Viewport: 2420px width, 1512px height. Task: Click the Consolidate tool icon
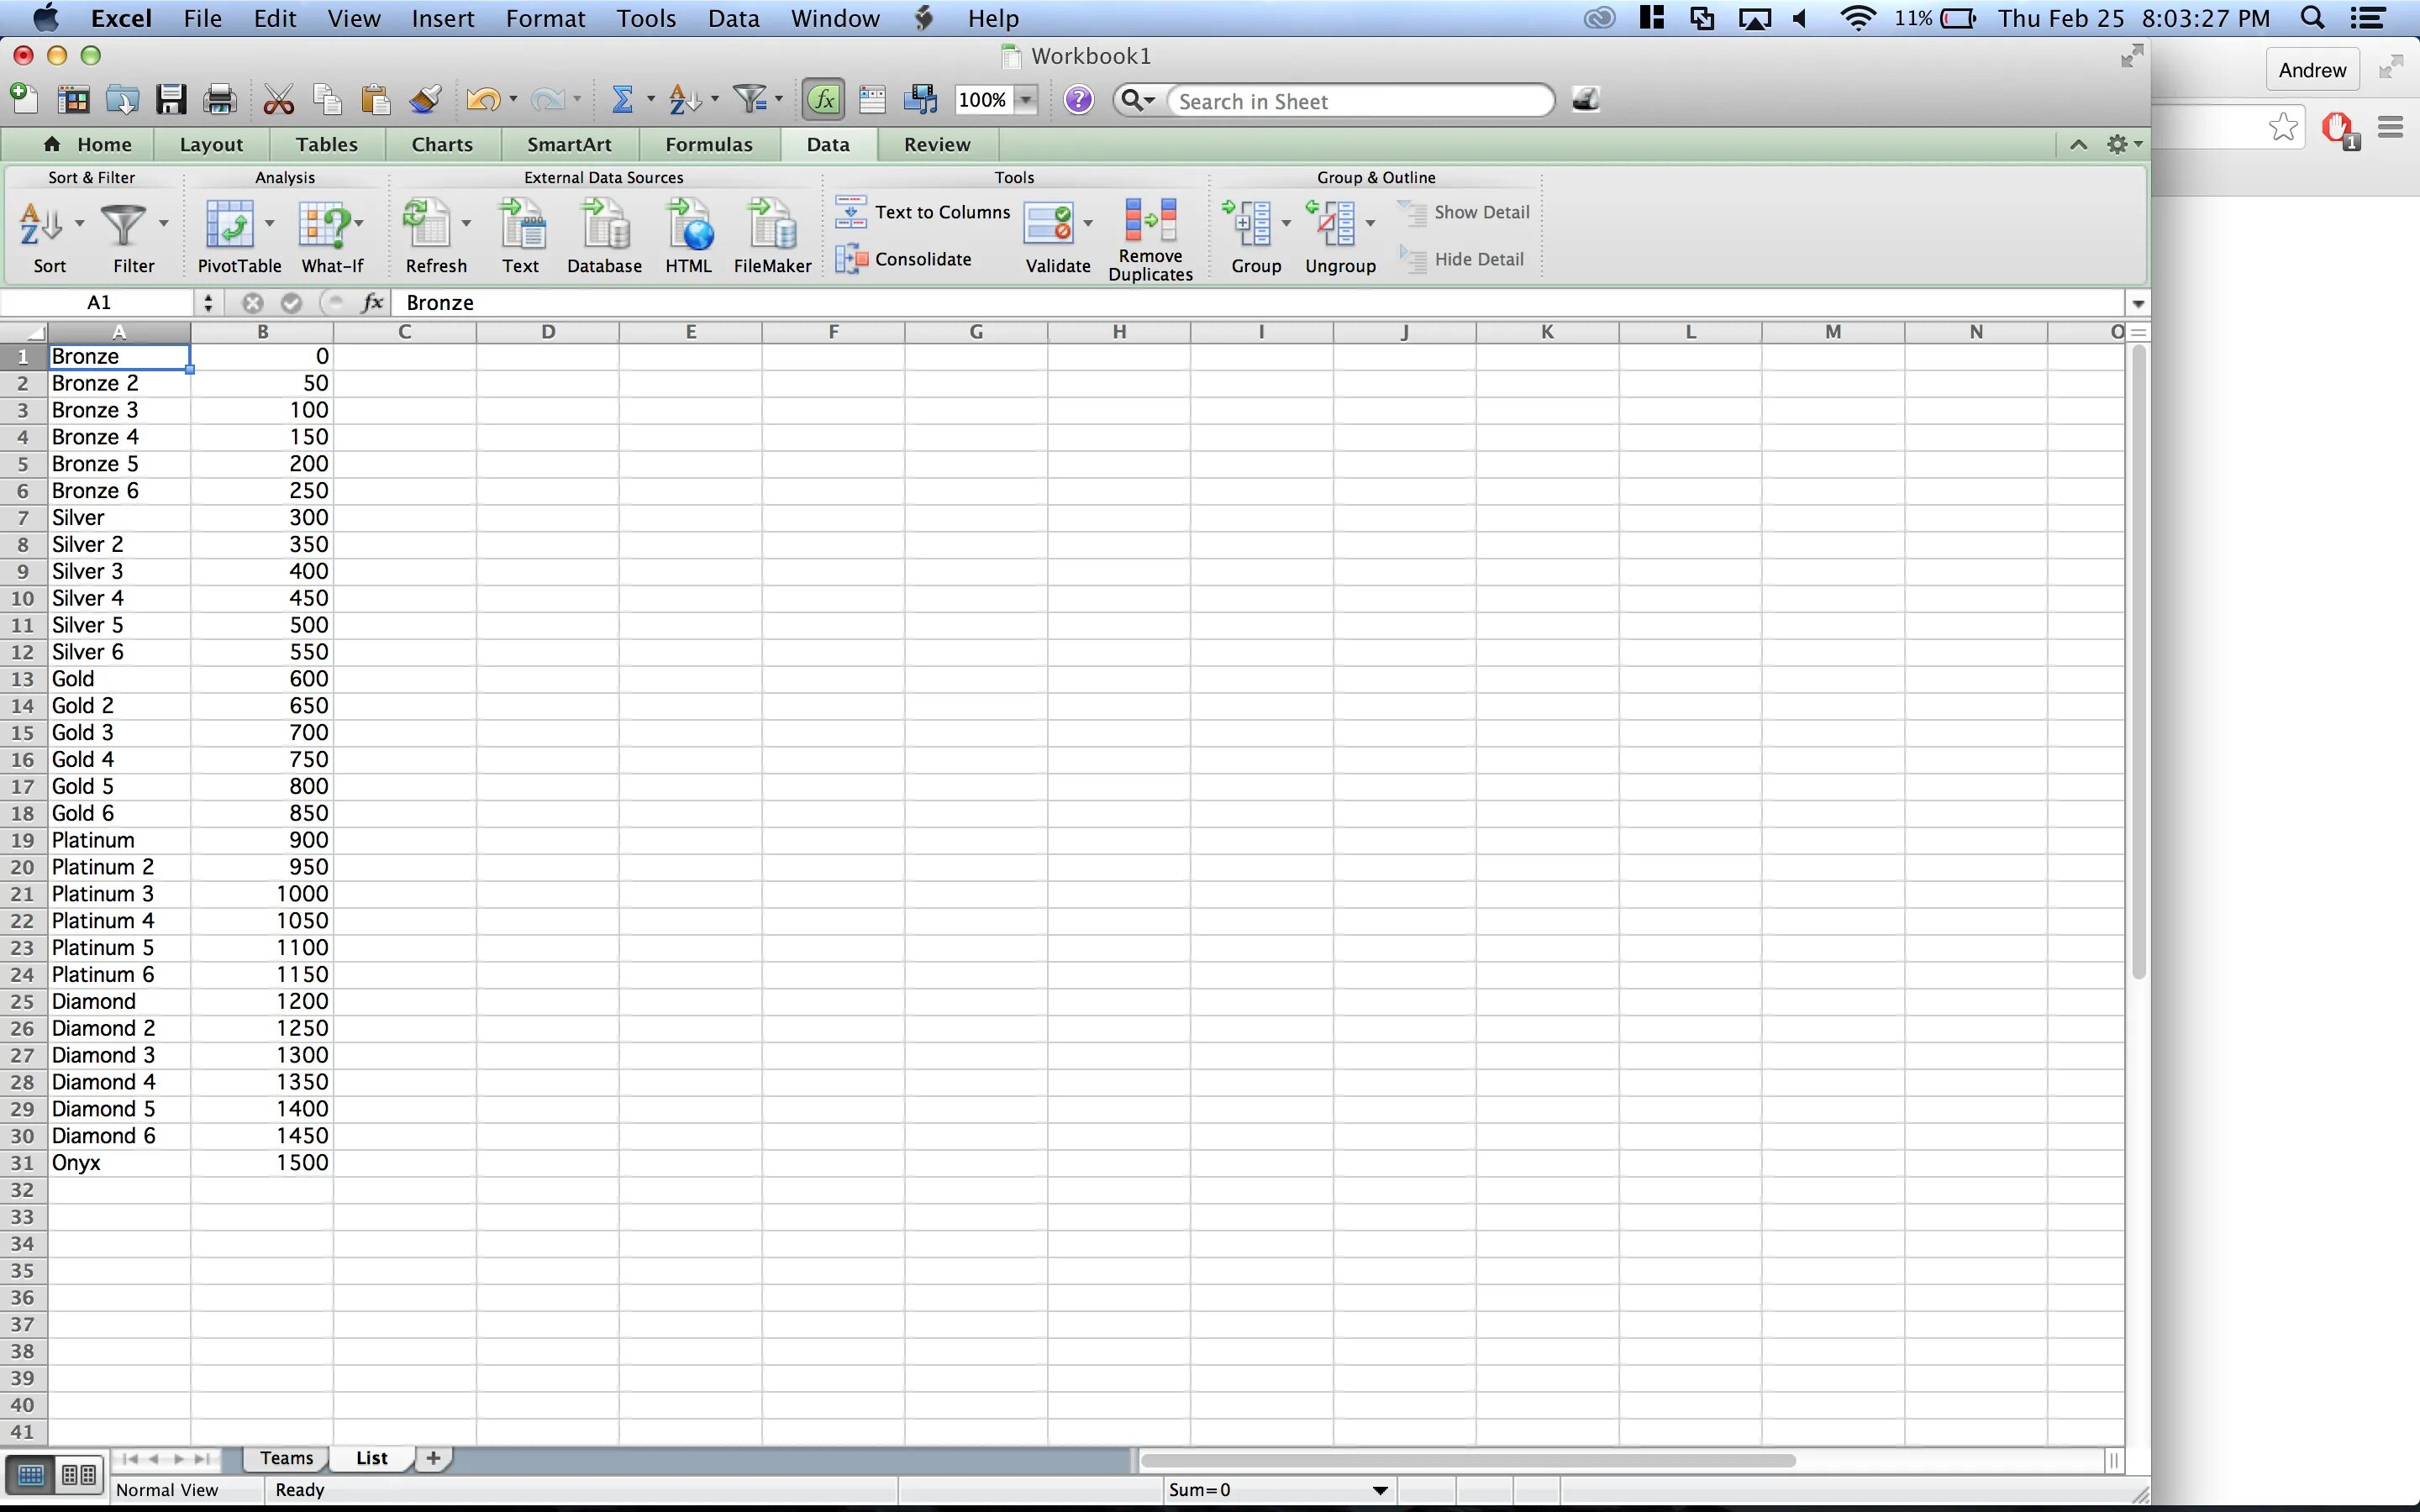click(x=851, y=259)
